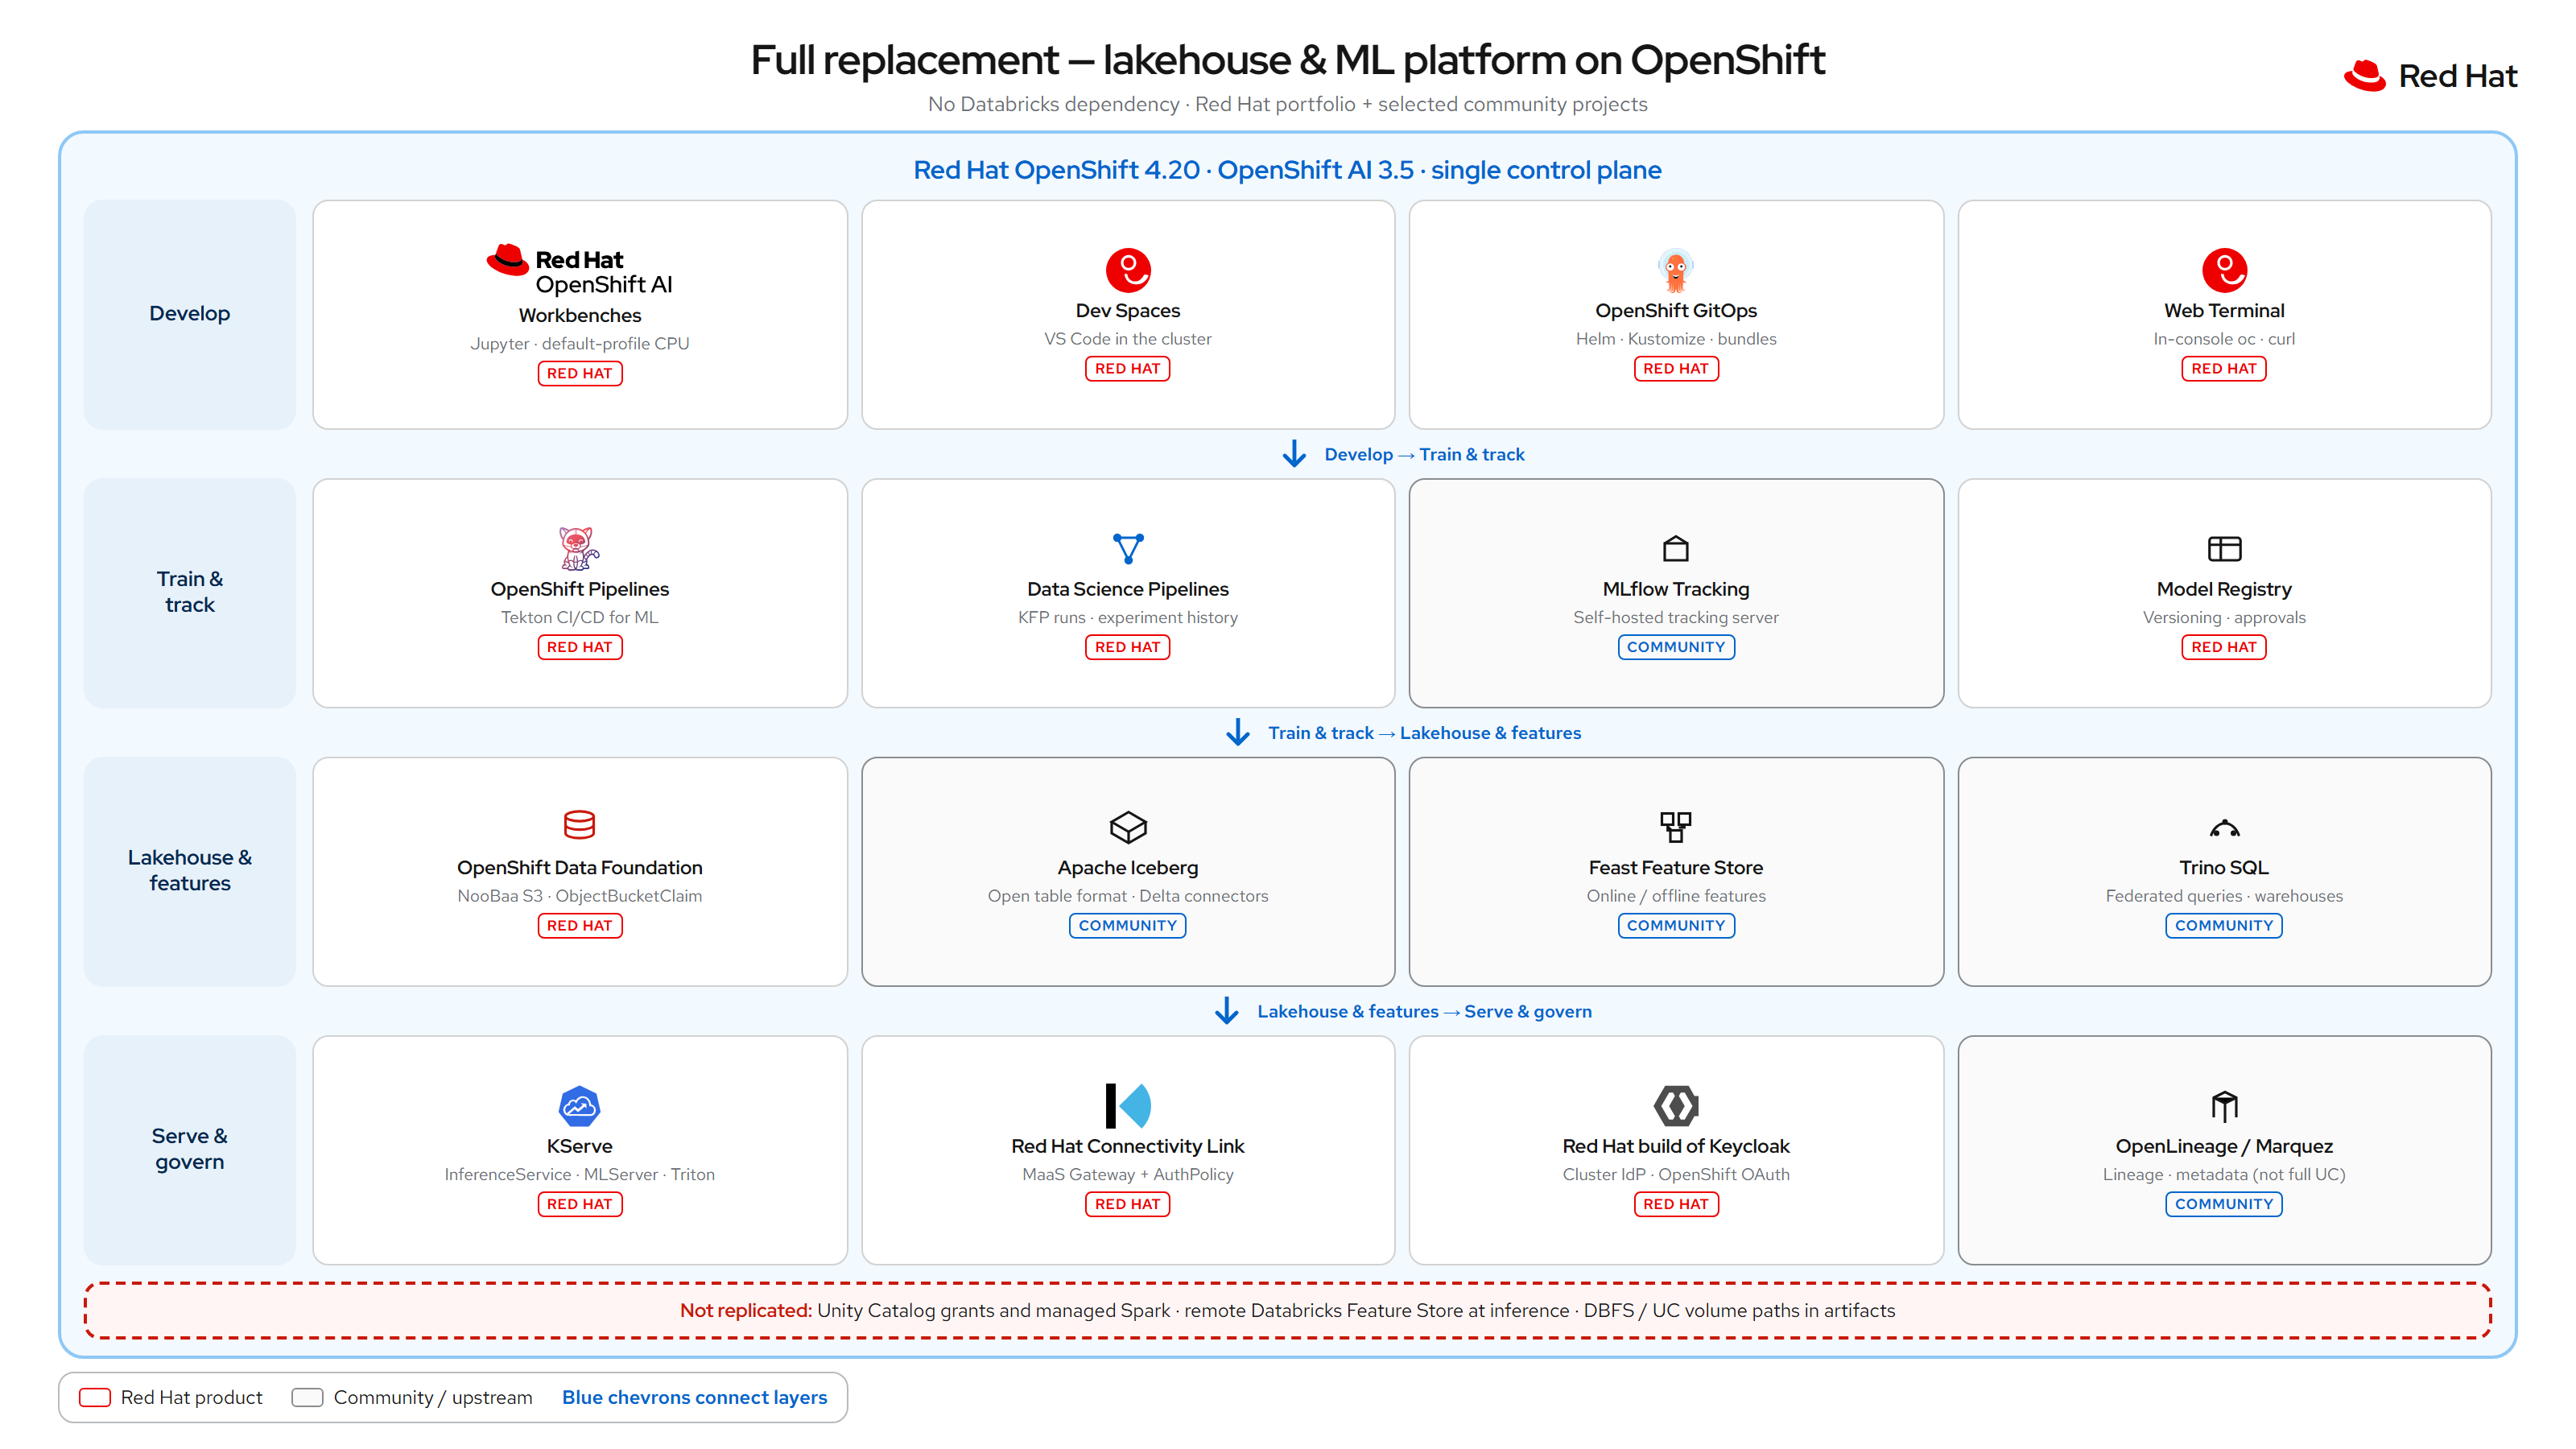Screen dimensions: 2576x1449
Task: Click the OpenShift Pipelines cat icon
Action: point(578,548)
